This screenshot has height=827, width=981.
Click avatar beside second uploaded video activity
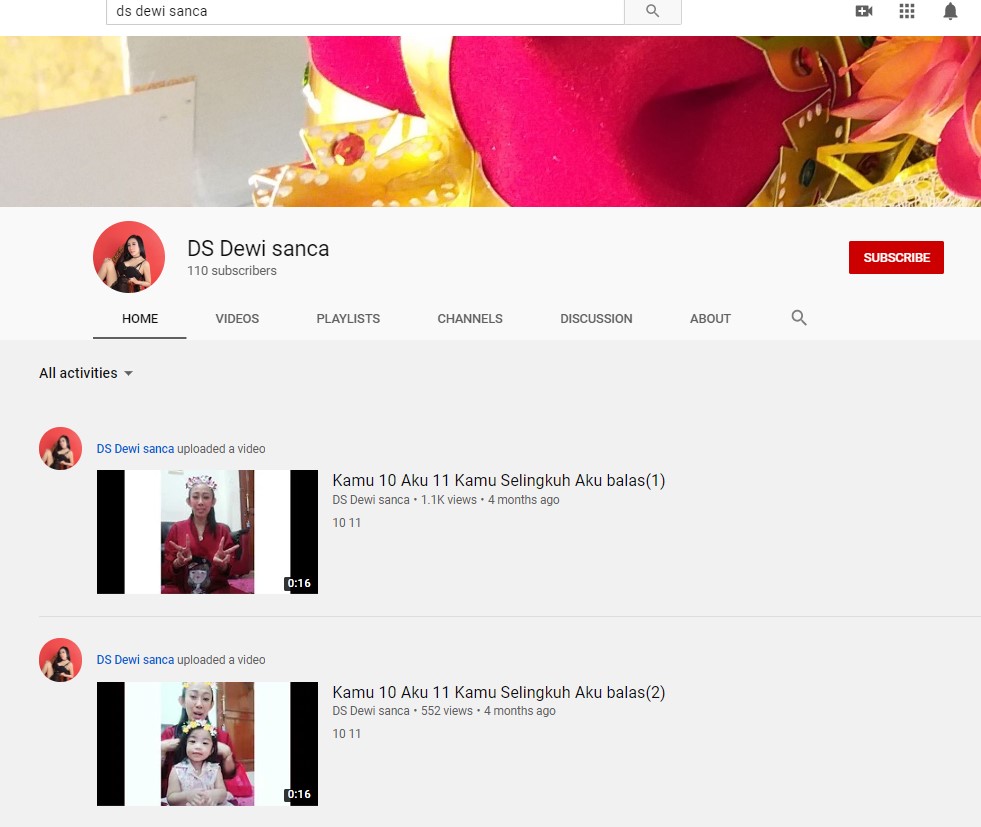point(61,660)
